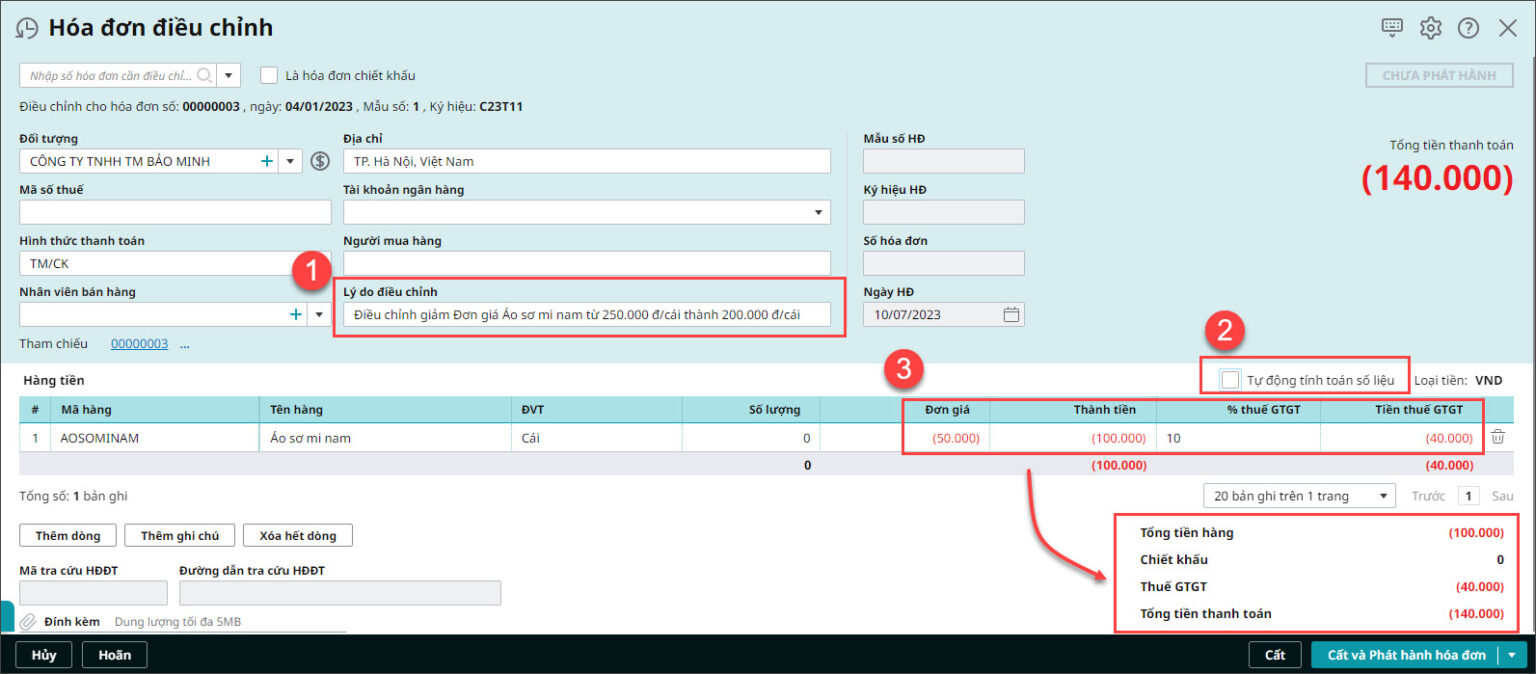The width and height of the screenshot is (1536, 674).
Task: Click the Thêm dòng button
Action: tap(68, 535)
